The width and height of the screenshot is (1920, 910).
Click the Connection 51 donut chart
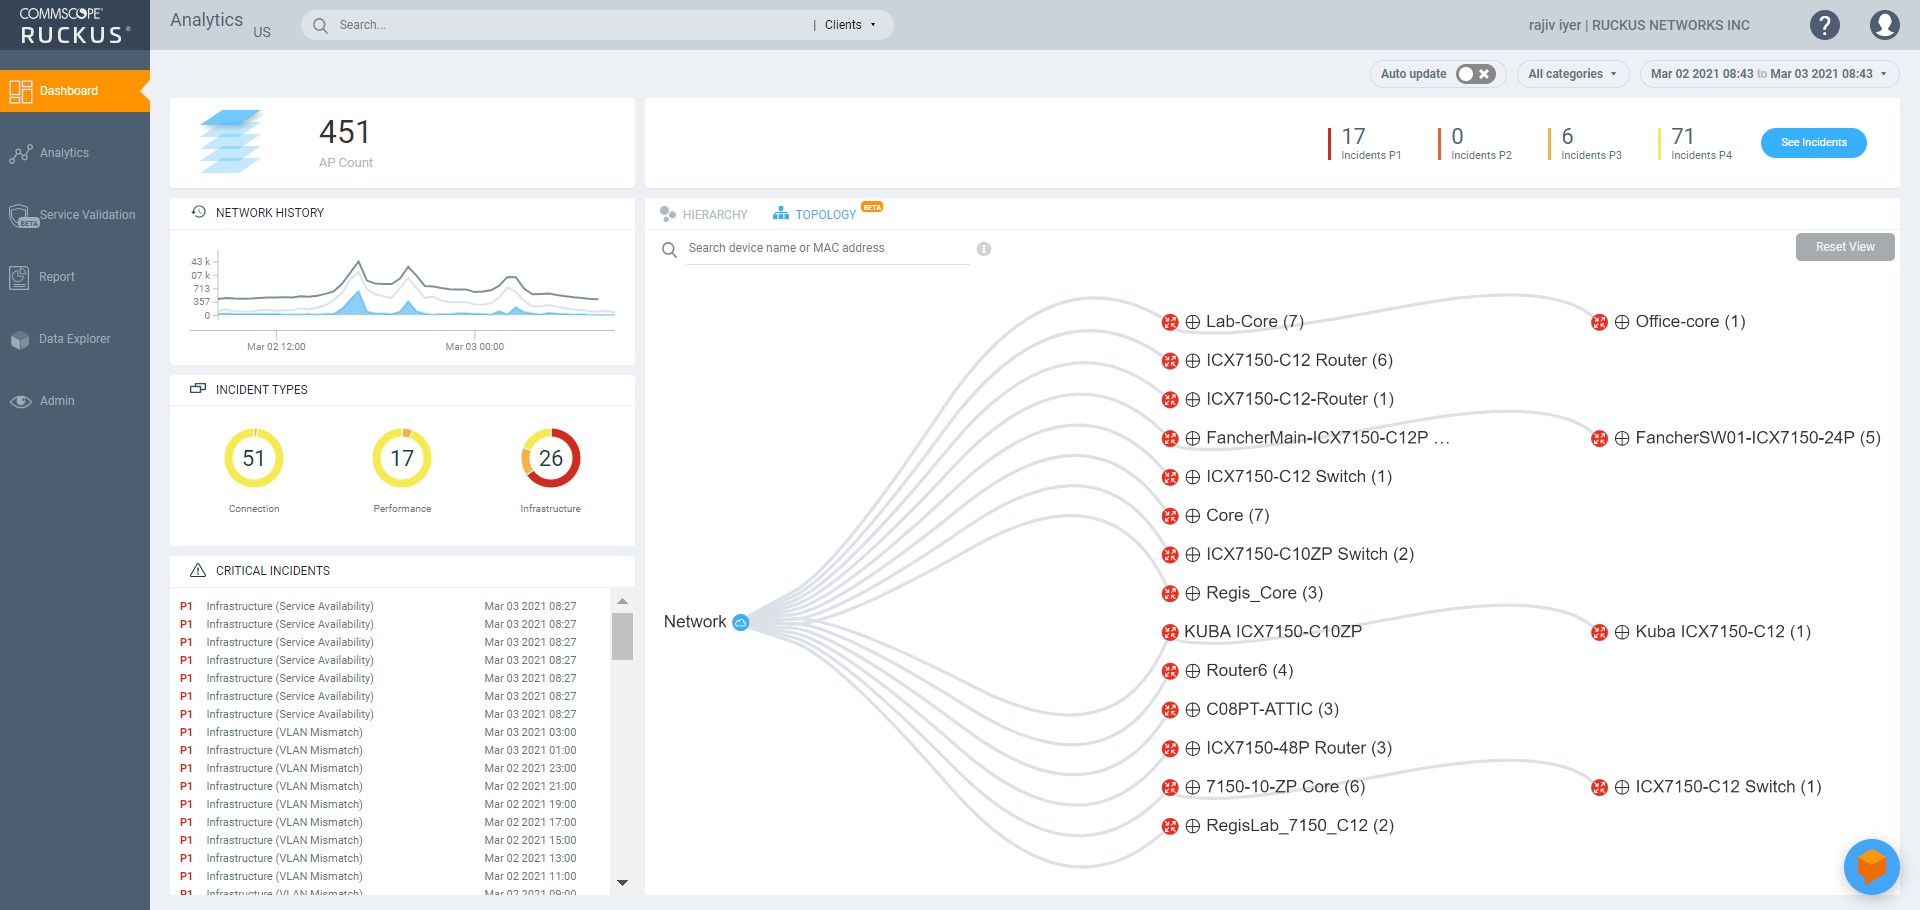coord(254,458)
